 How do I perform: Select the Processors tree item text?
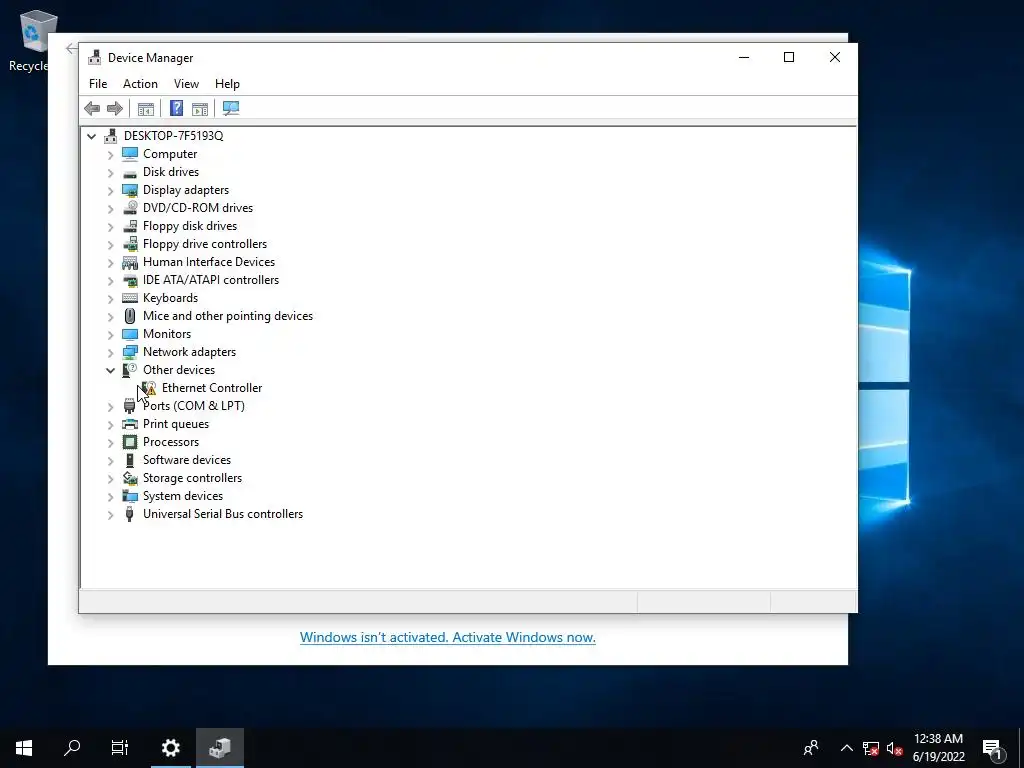[x=171, y=442]
